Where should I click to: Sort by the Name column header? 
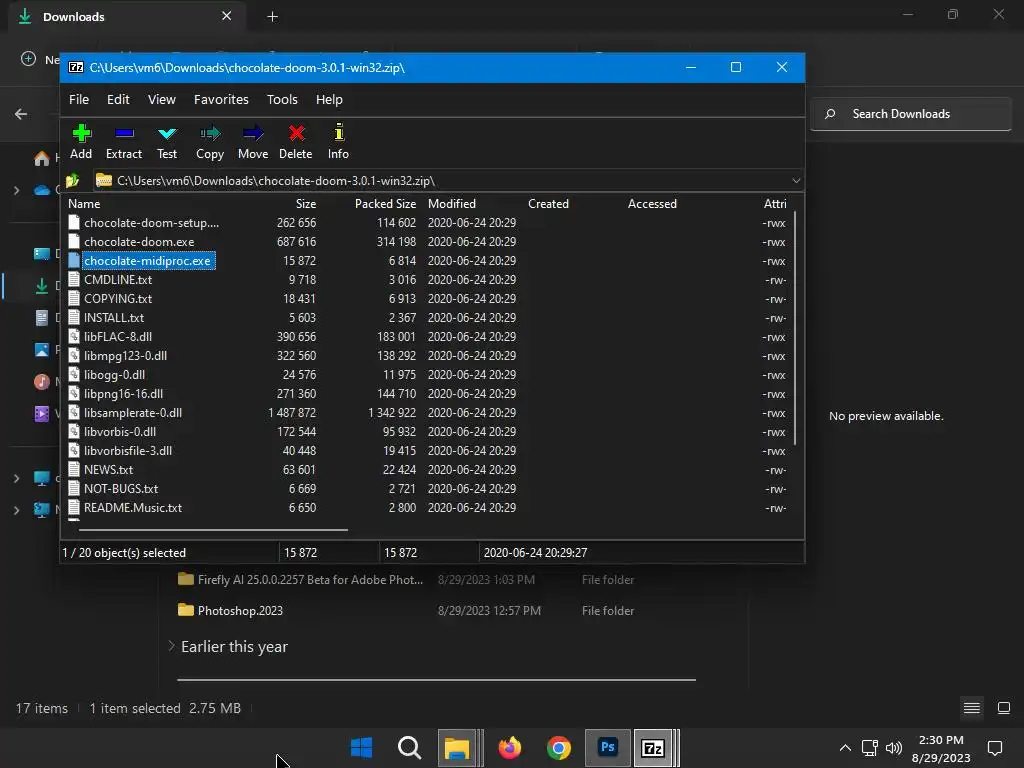pyautogui.click(x=84, y=204)
